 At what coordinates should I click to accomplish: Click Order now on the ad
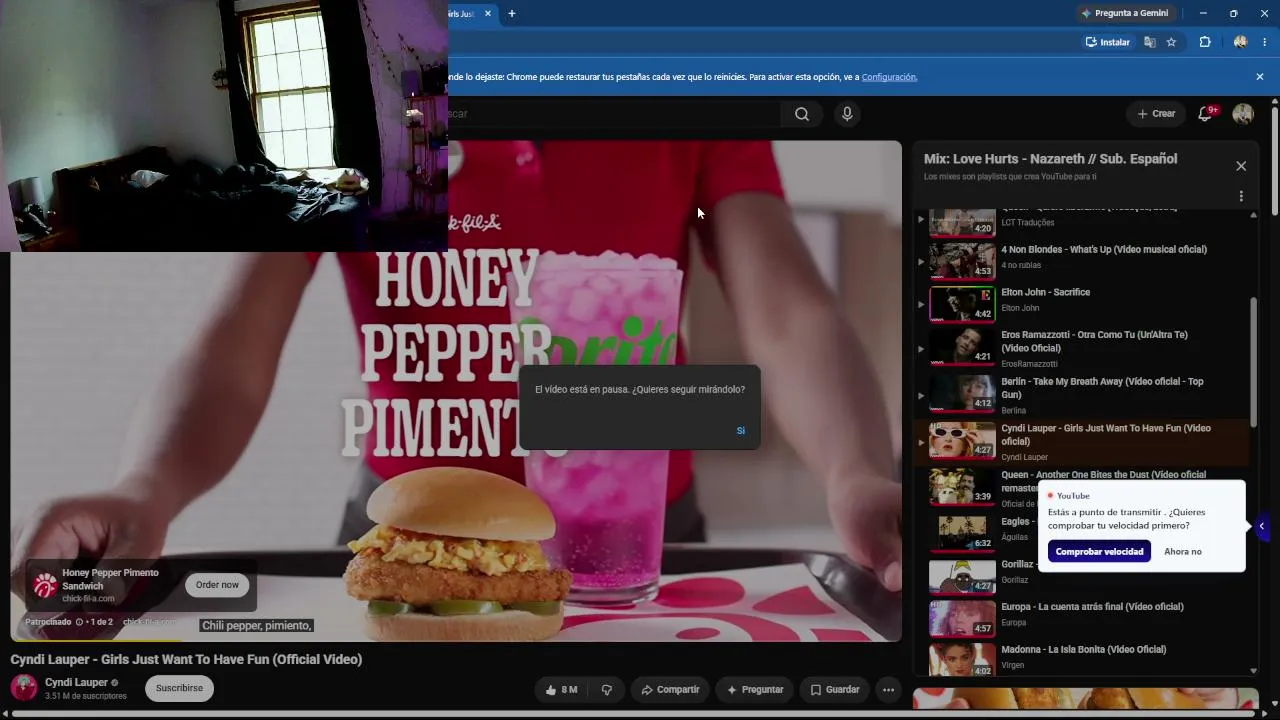click(217, 585)
